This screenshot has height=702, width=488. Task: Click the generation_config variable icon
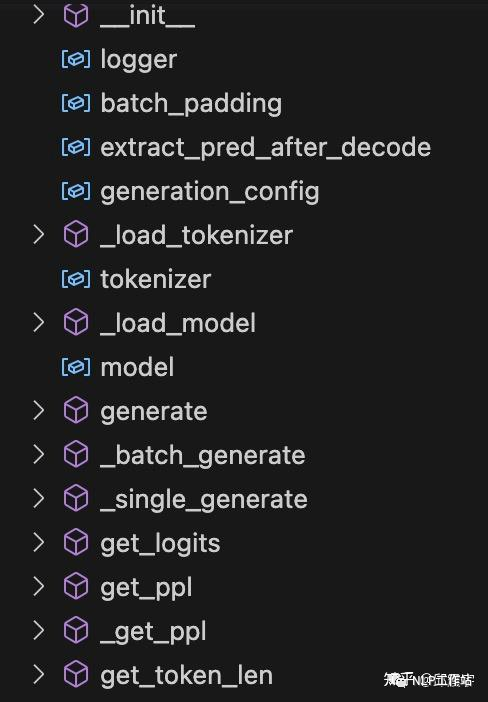coord(76,191)
